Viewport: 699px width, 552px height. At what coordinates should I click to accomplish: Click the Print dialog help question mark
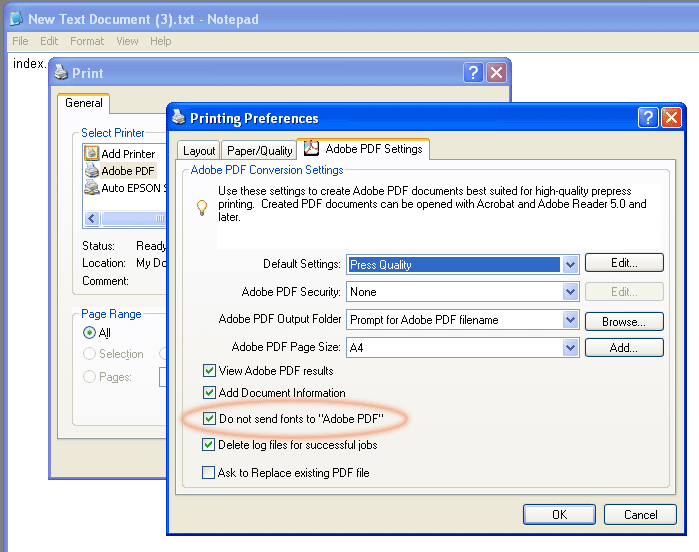473,72
